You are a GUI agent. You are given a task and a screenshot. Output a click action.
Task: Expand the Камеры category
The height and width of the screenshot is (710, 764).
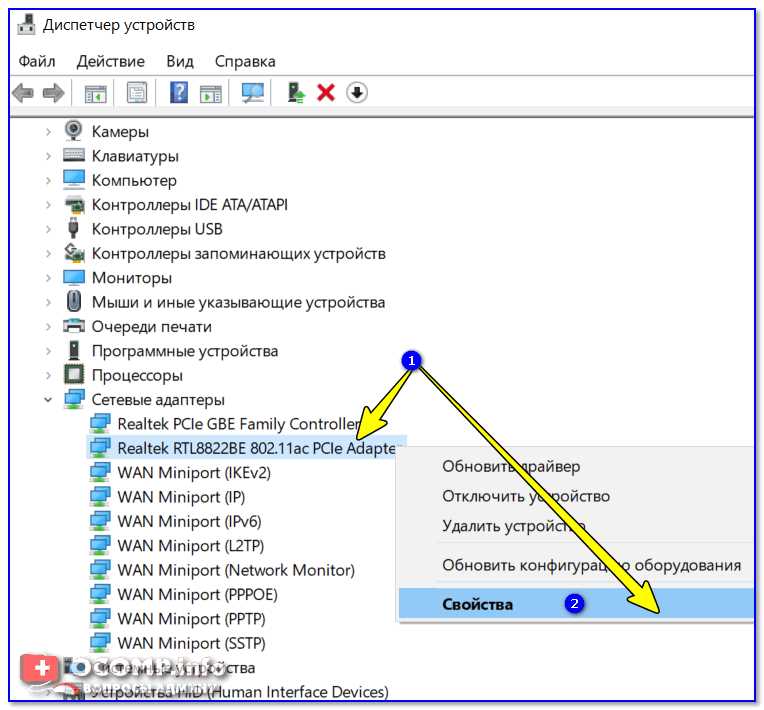point(48,132)
